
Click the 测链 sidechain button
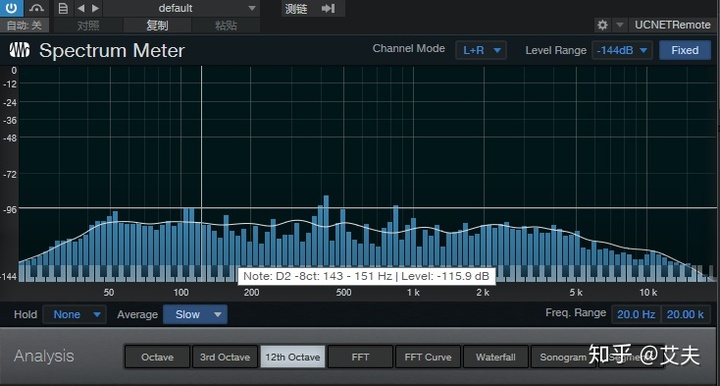[296, 8]
